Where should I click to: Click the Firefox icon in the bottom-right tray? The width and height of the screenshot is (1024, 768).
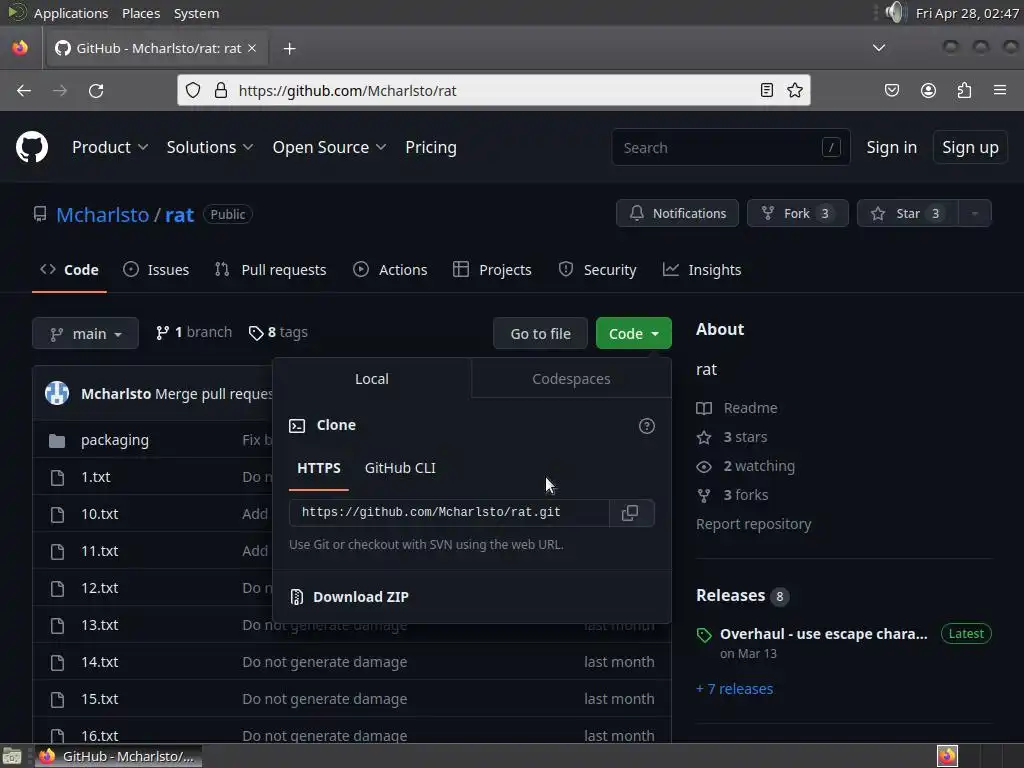coord(947,756)
